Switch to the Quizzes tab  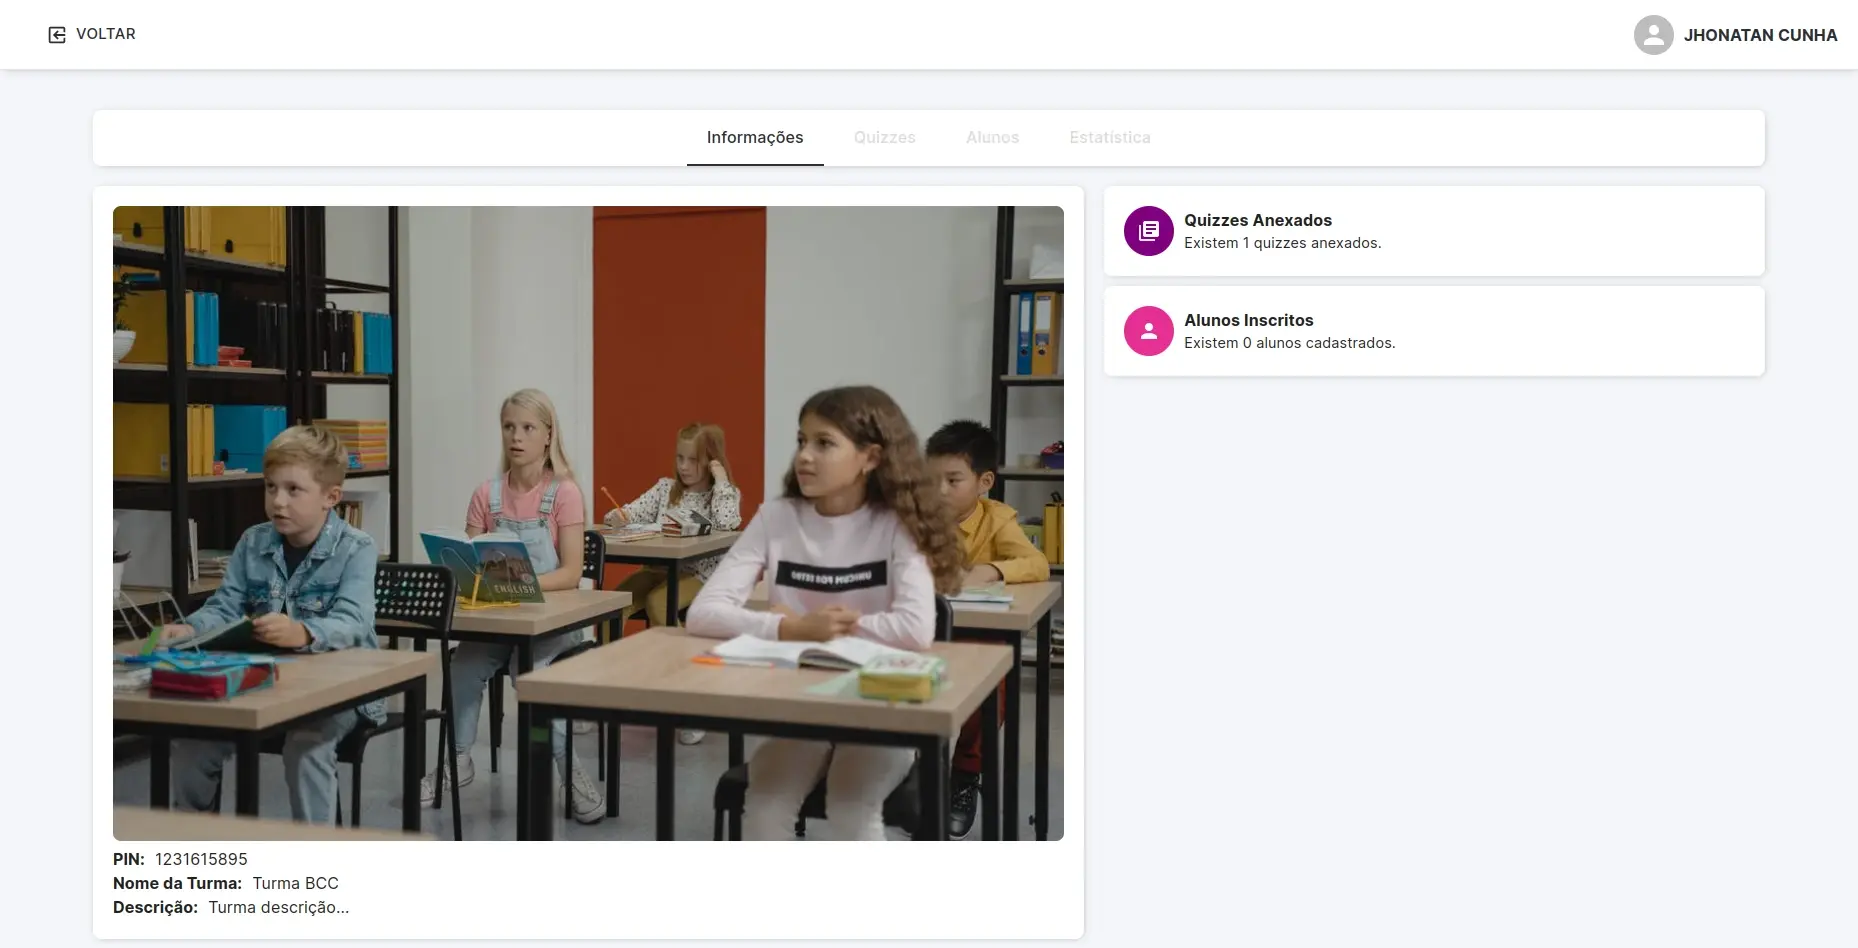point(885,138)
